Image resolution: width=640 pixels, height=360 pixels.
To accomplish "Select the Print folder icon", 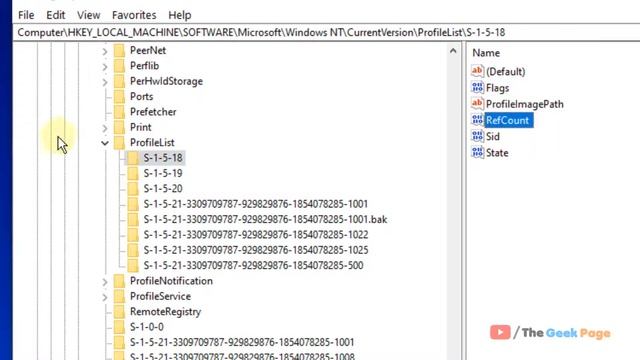I will [120, 127].
